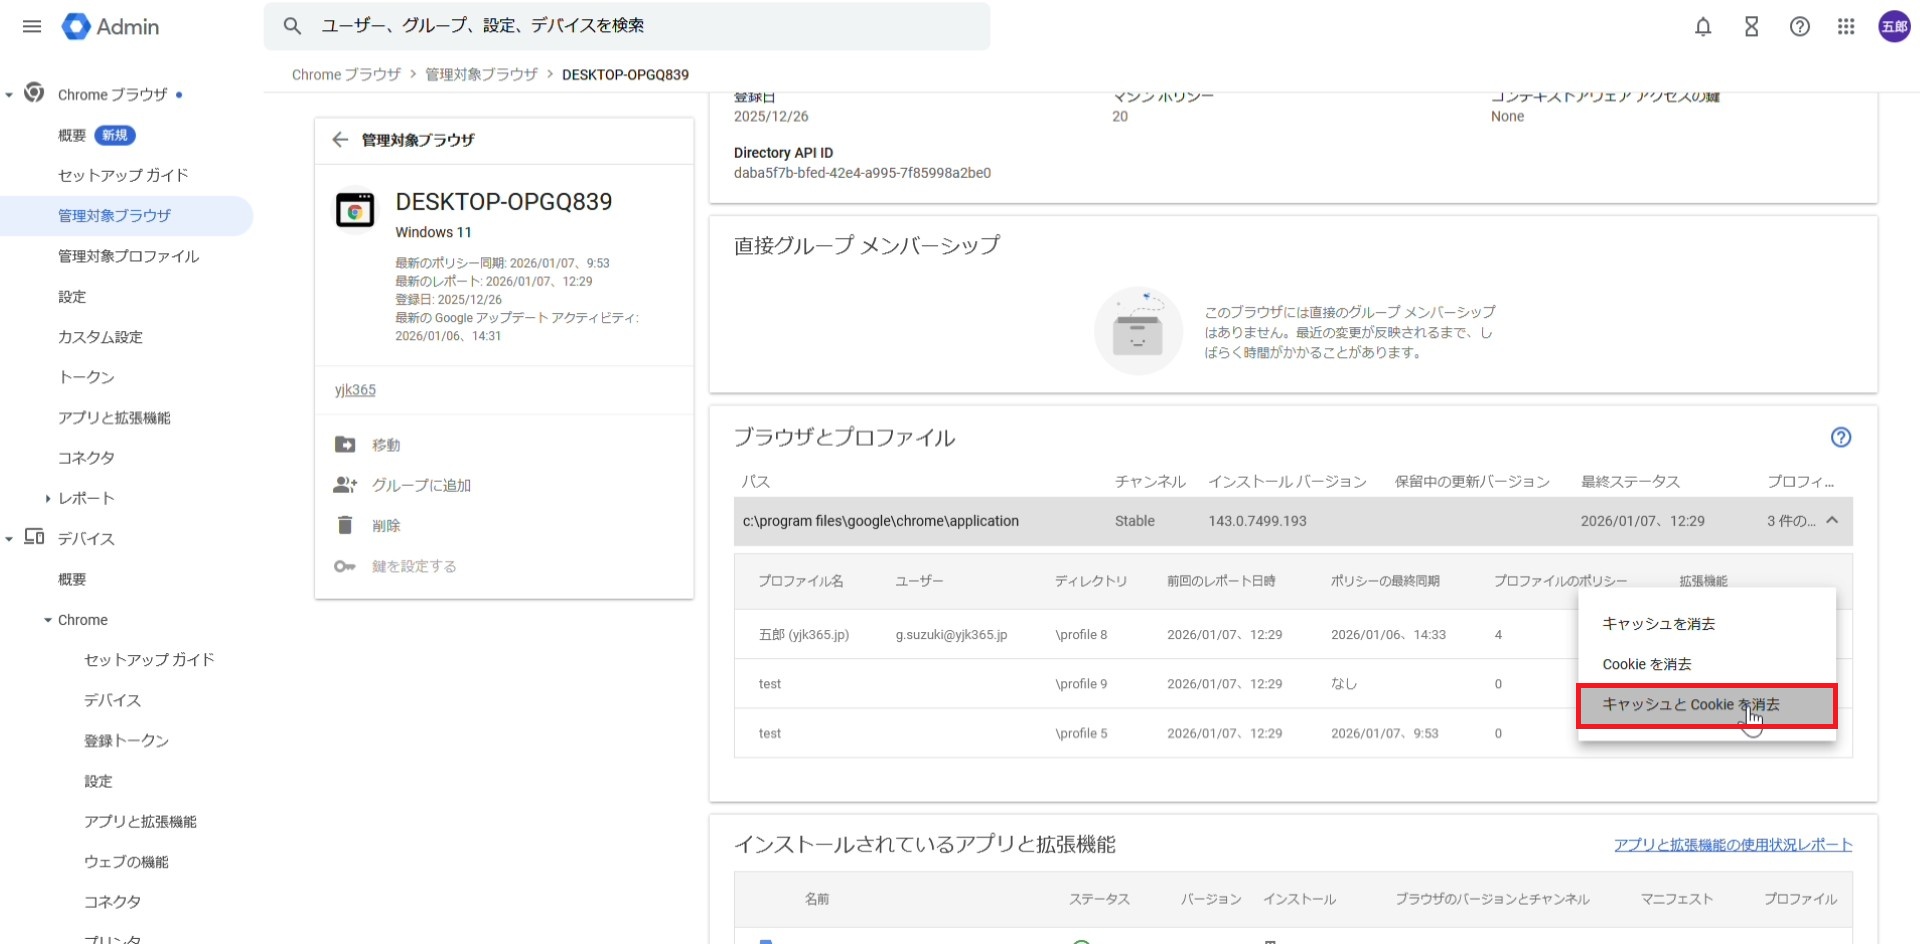Open アプリと拡張機能の使用状況レポート link
Image resolution: width=1920 pixels, height=944 pixels.
click(x=1732, y=845)
